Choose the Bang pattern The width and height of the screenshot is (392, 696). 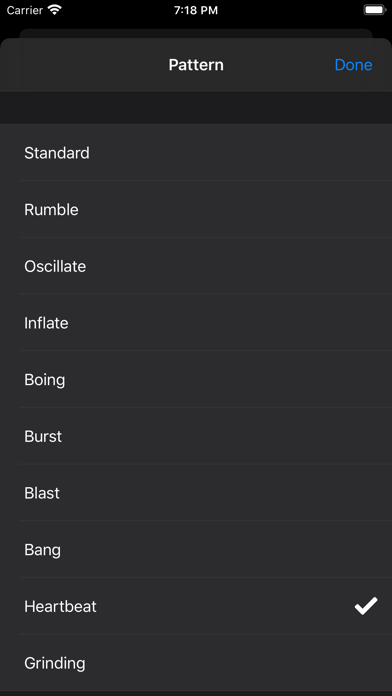coord(196,550)
